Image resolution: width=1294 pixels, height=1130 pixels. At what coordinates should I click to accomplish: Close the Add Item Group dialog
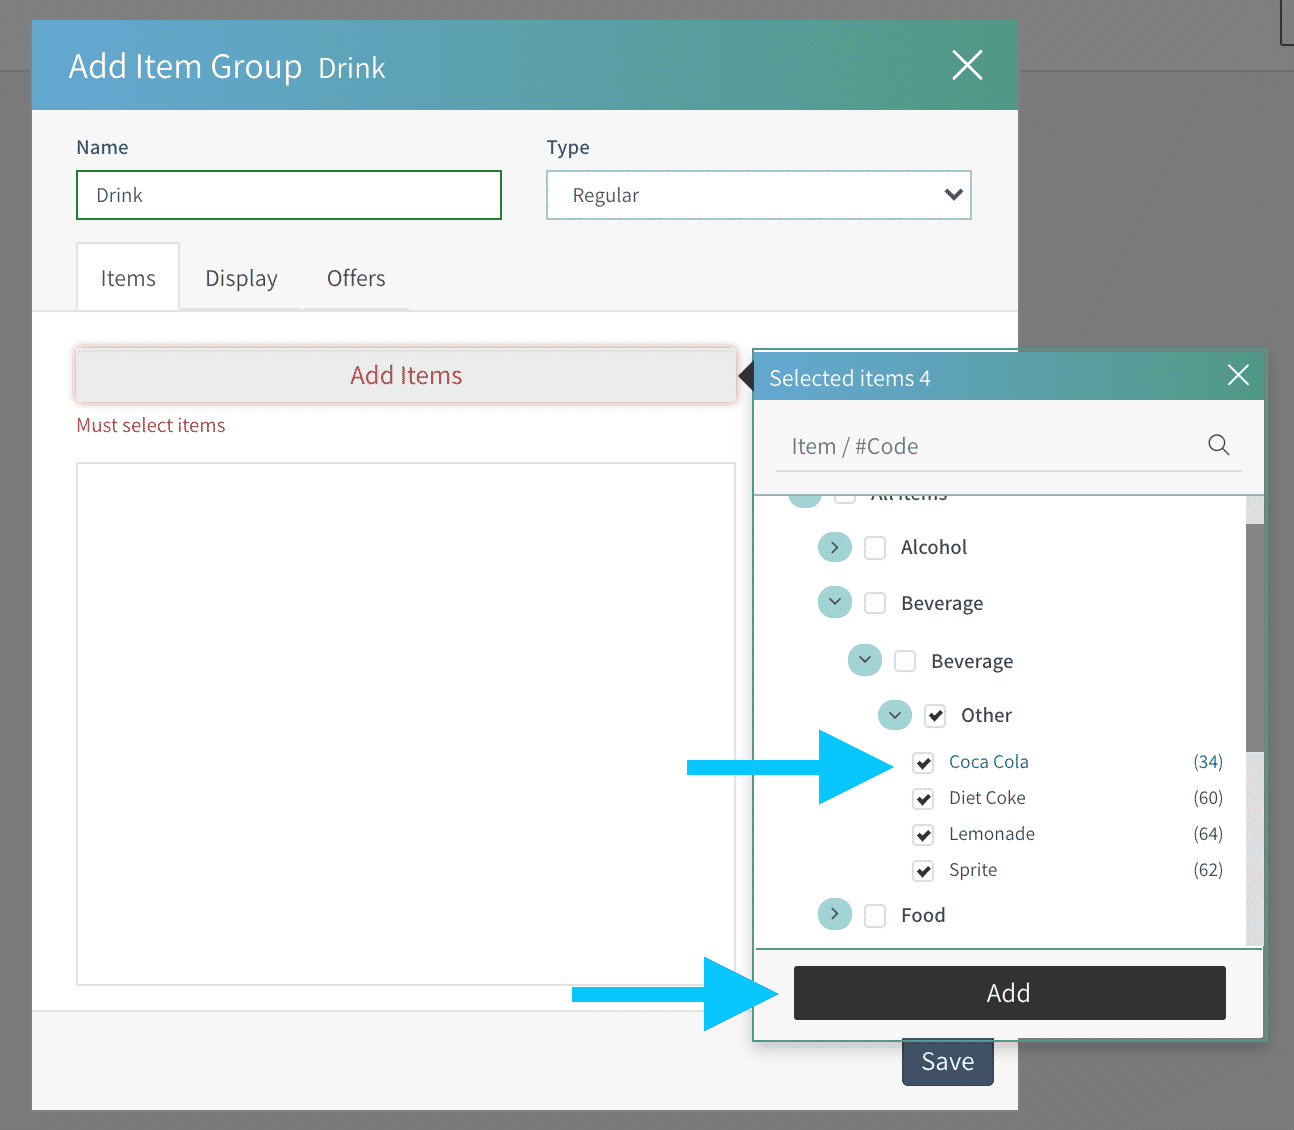(x=966, y=66)
